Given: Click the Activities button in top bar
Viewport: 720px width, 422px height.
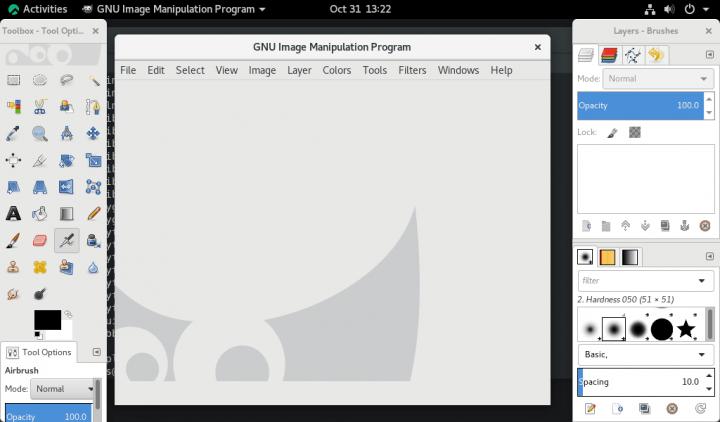Looking at the screenshot, I should (37, 9).
